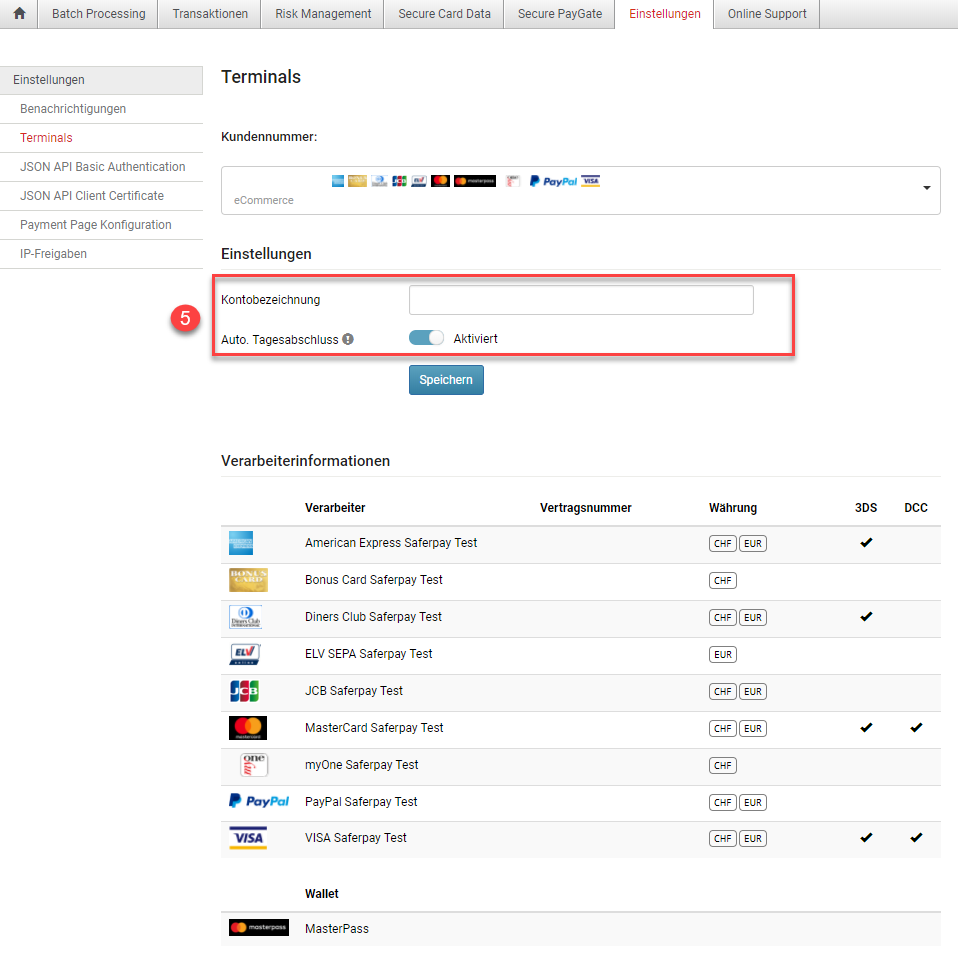Click the JCB logo in the processor list
This screenshot has width=958, height=958.
(245, 691)
